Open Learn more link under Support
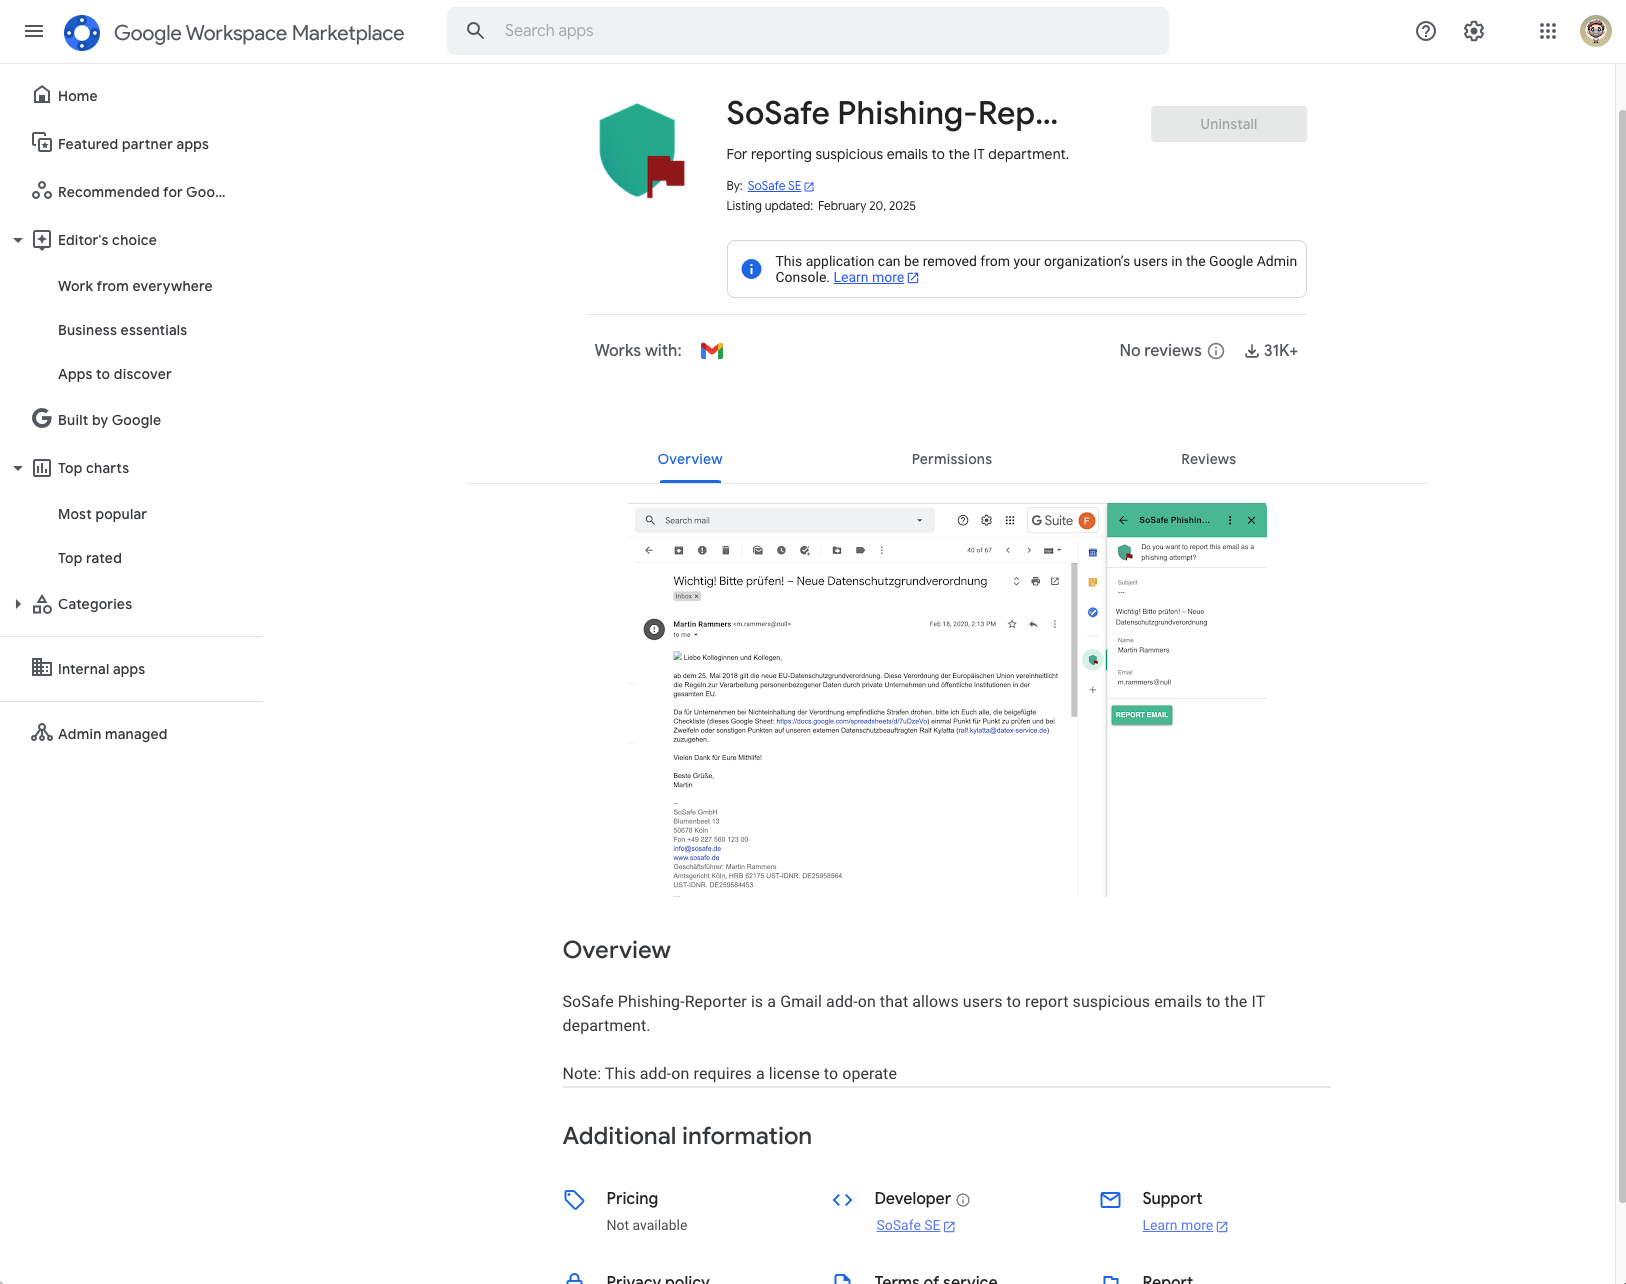 tap(1177, 1226)
